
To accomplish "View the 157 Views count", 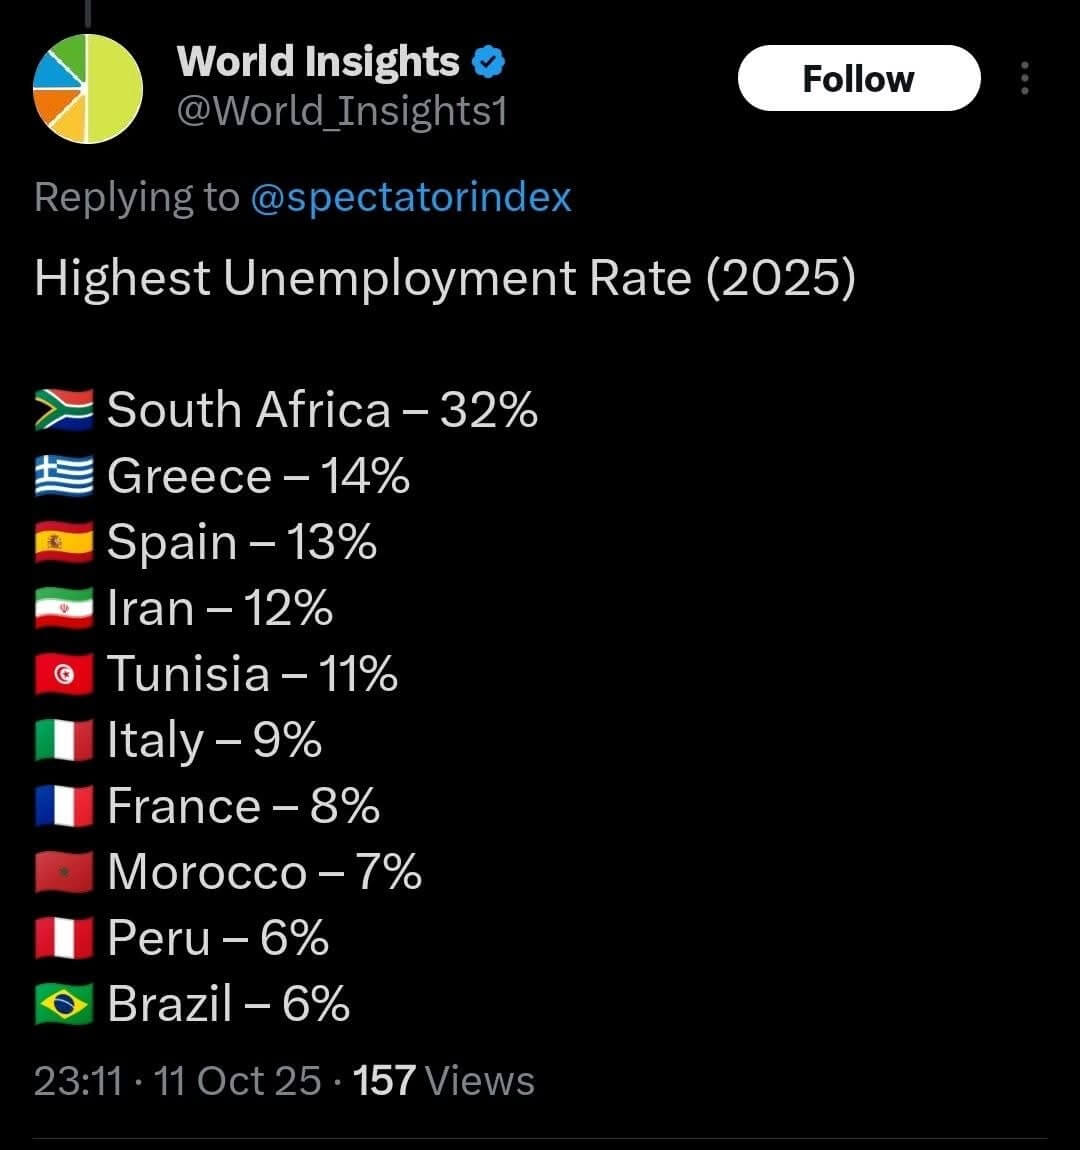I will pos(444,1081).
